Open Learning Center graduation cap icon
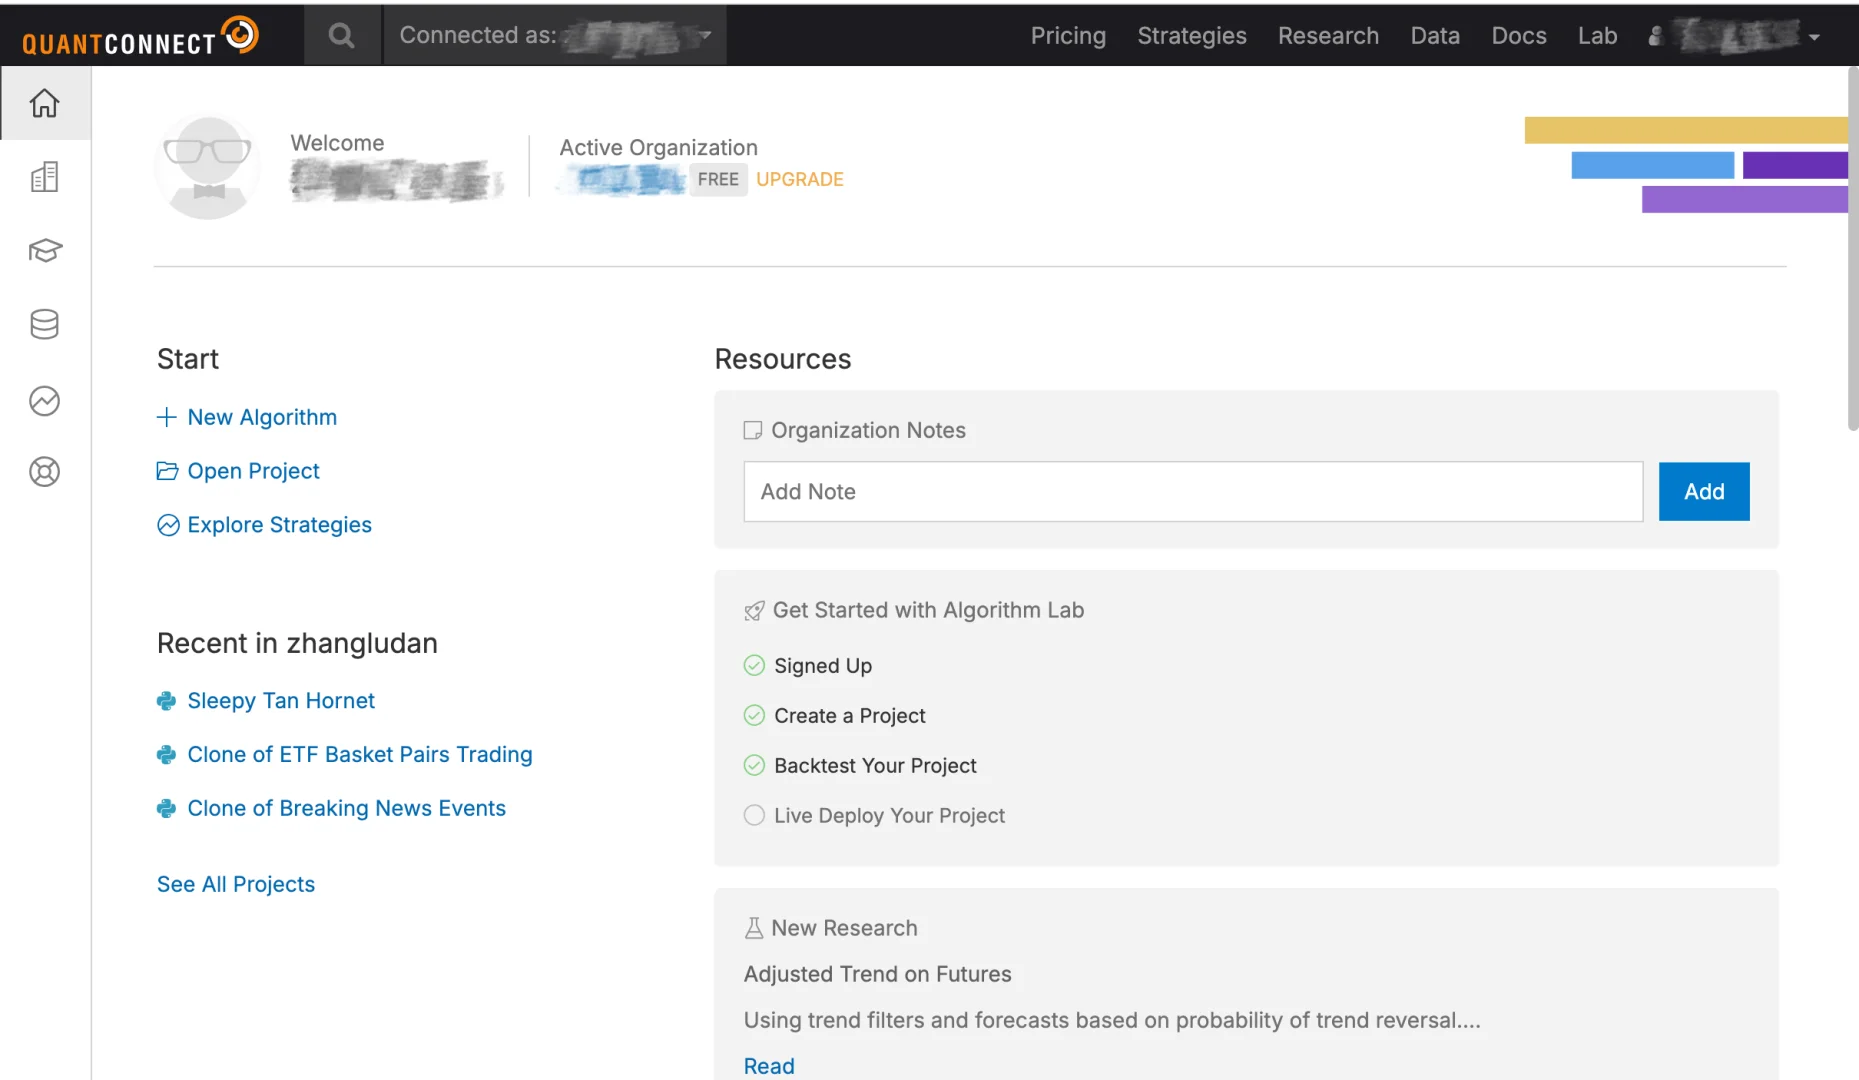The image size is (1859, 1080). click(x=45, y=250)
